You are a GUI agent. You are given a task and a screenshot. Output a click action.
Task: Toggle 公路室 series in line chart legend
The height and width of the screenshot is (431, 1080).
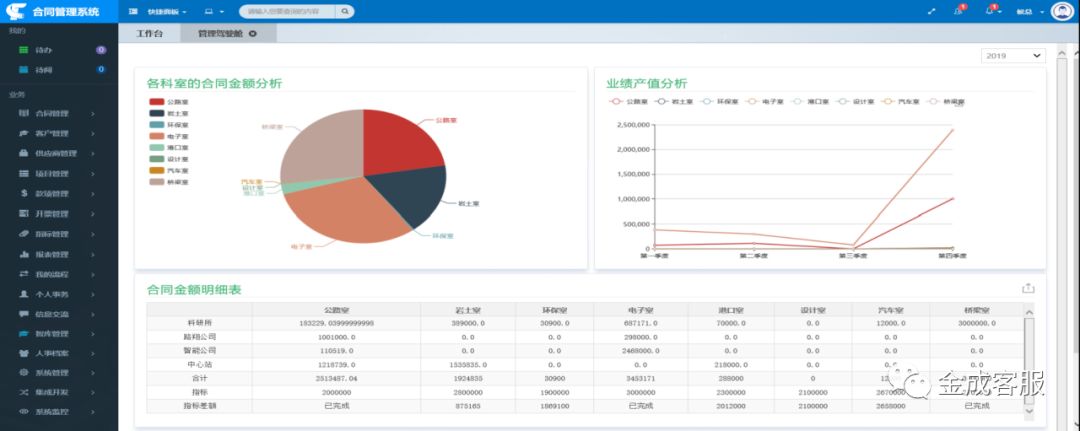pos(628,101)
